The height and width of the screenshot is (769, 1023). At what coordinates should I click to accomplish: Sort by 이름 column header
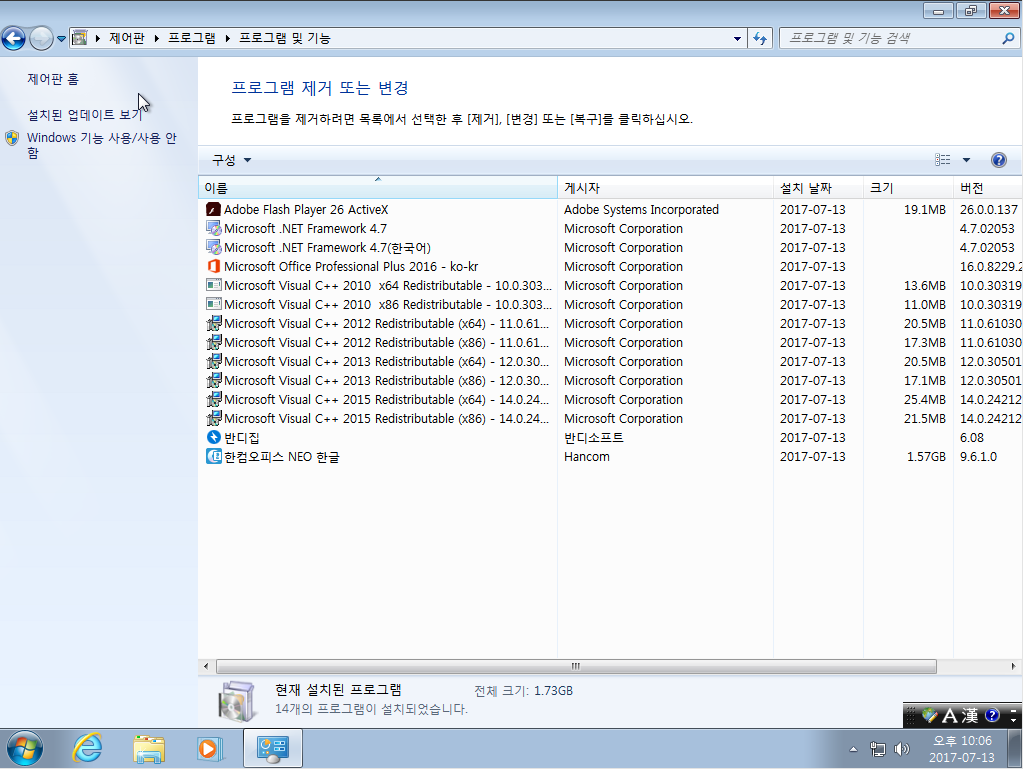click(x=378, y=188)
